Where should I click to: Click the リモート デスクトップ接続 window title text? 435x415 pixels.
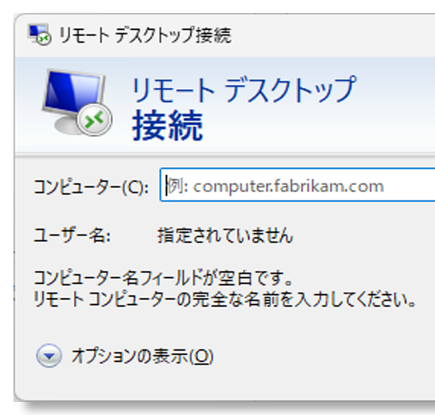pos(145,35)
